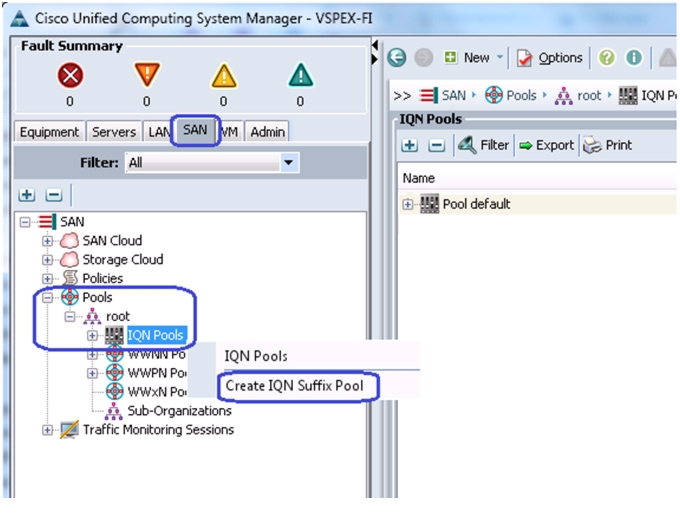Collapse all rows in IQN Pools pane
Viewport: 680px width, 532px height.
click(436, 145)
